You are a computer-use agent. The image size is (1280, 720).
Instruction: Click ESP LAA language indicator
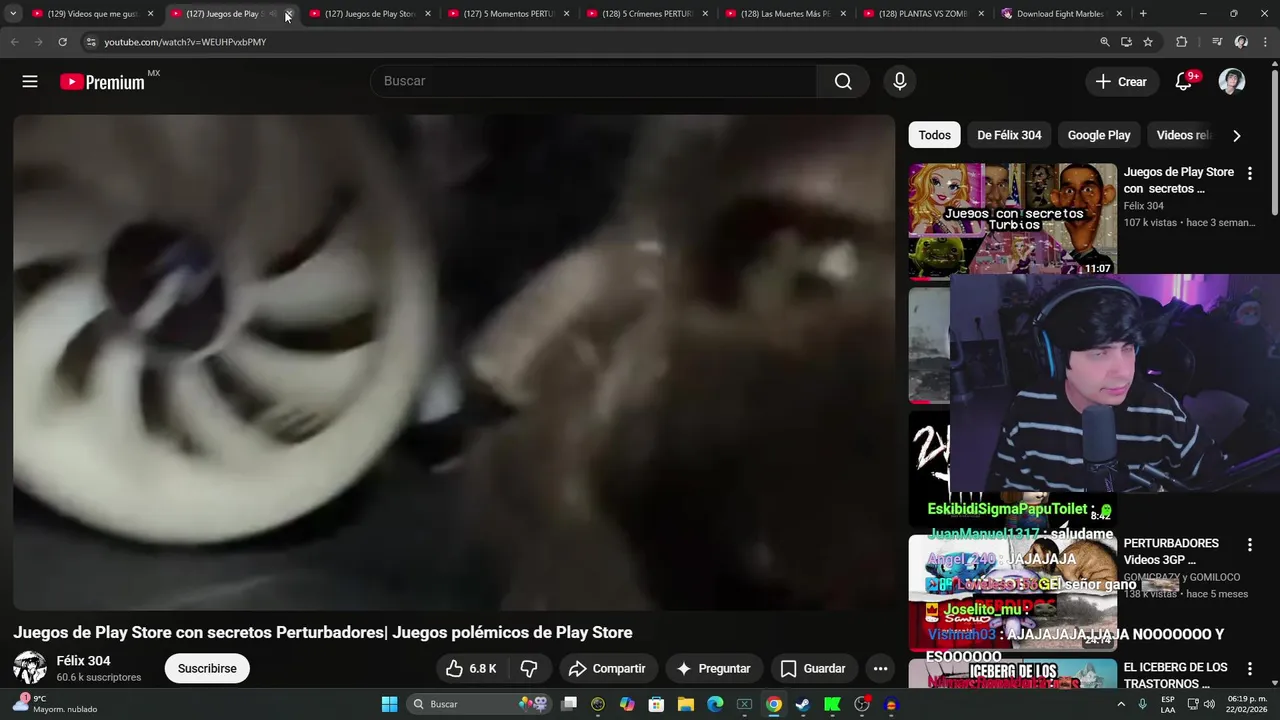tap(1168, 704)
